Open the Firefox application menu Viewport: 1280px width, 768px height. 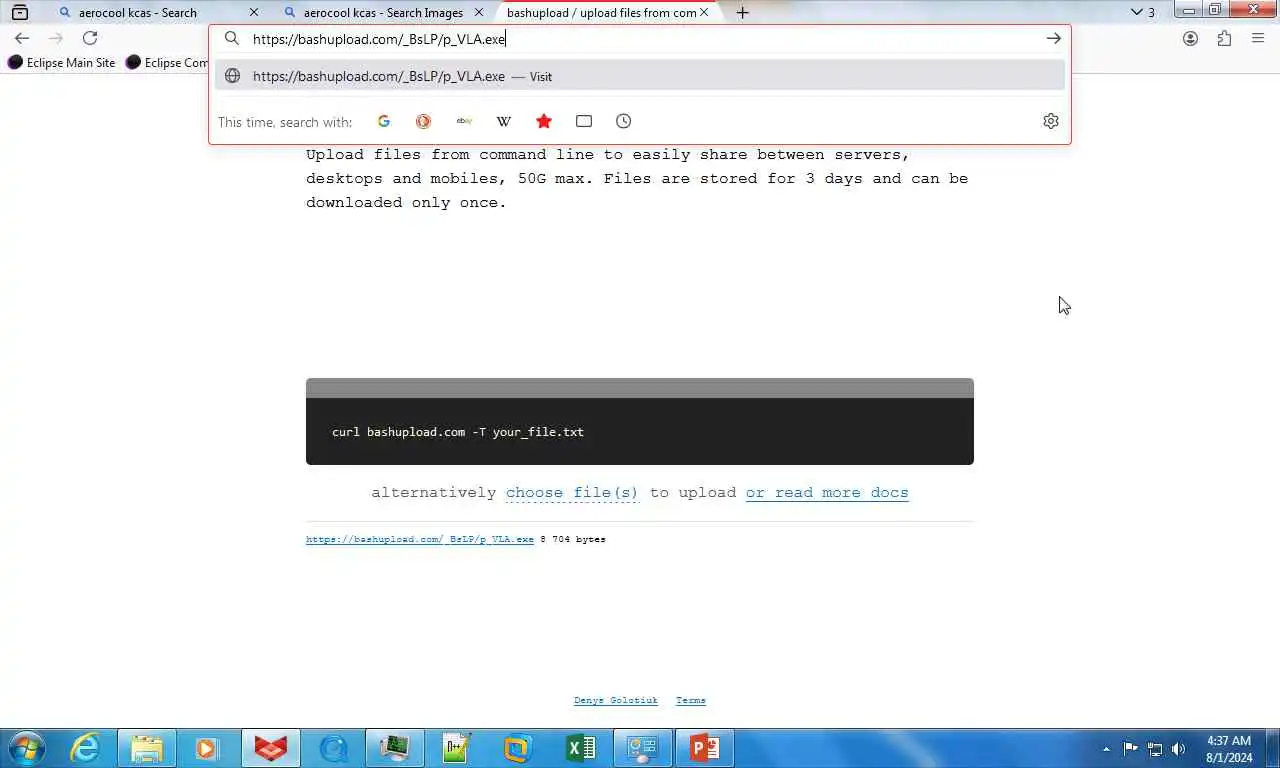coord(1258,38)
